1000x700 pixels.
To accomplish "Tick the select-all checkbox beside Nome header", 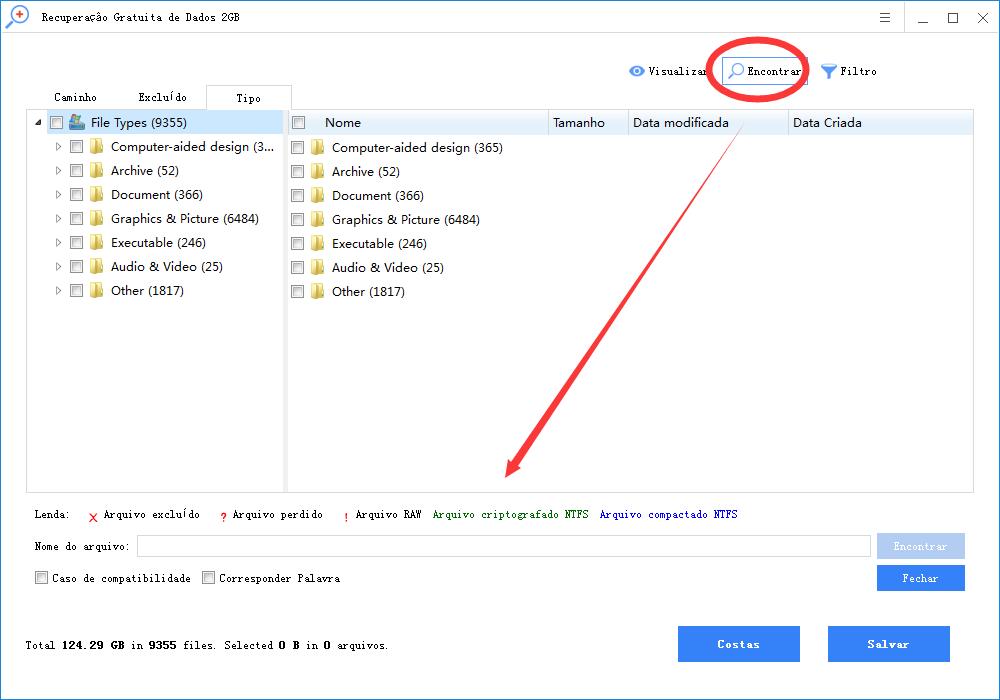I will click(x=298, y=123).
